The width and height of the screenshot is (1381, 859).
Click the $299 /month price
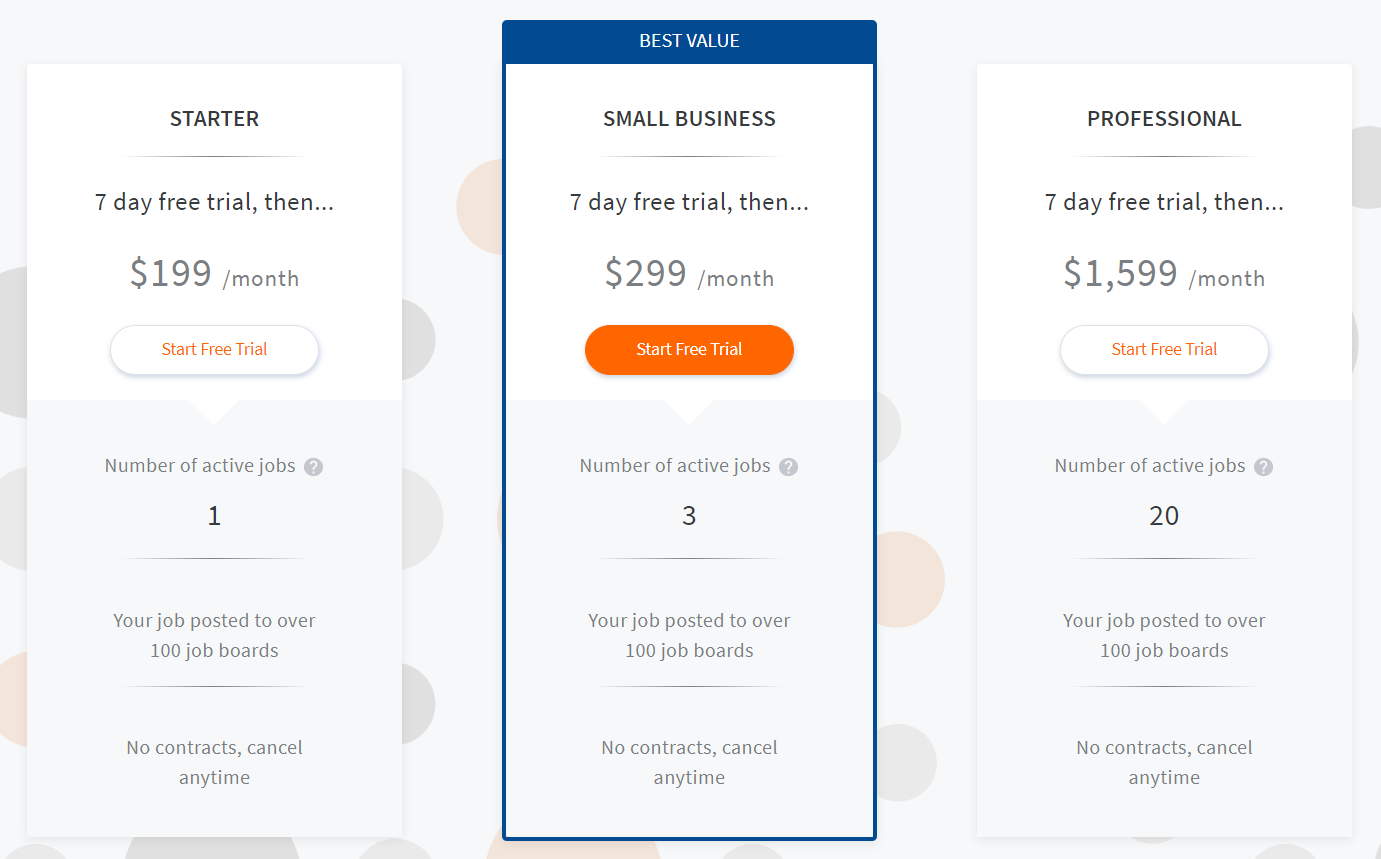[689, 274]
